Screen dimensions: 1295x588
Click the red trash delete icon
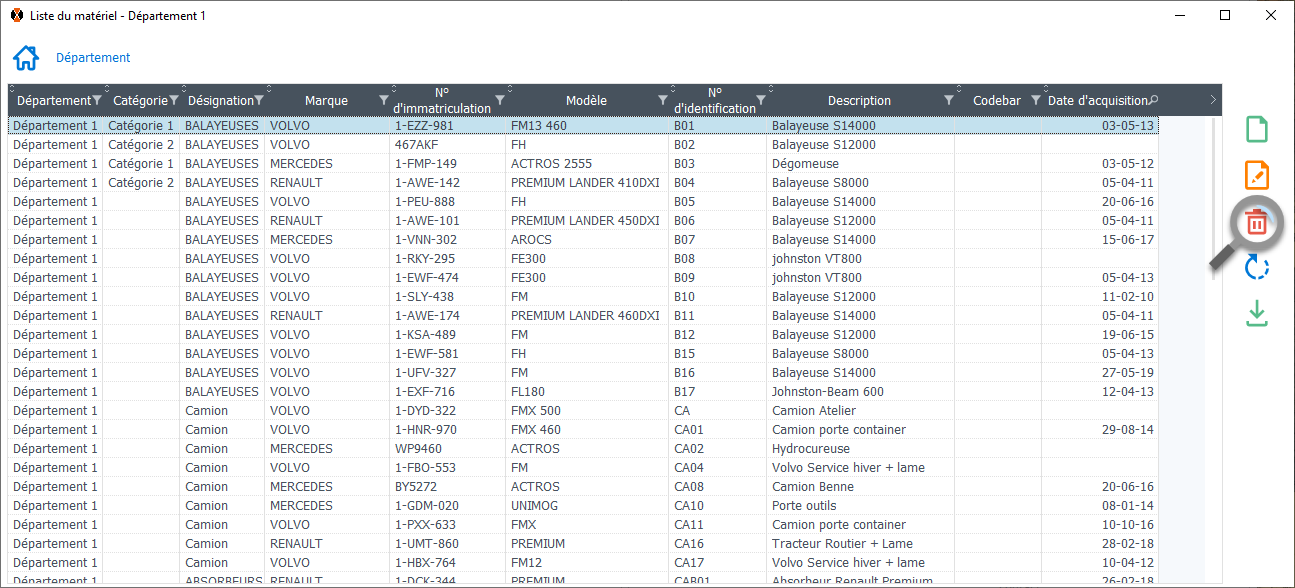click(1257, 223)
